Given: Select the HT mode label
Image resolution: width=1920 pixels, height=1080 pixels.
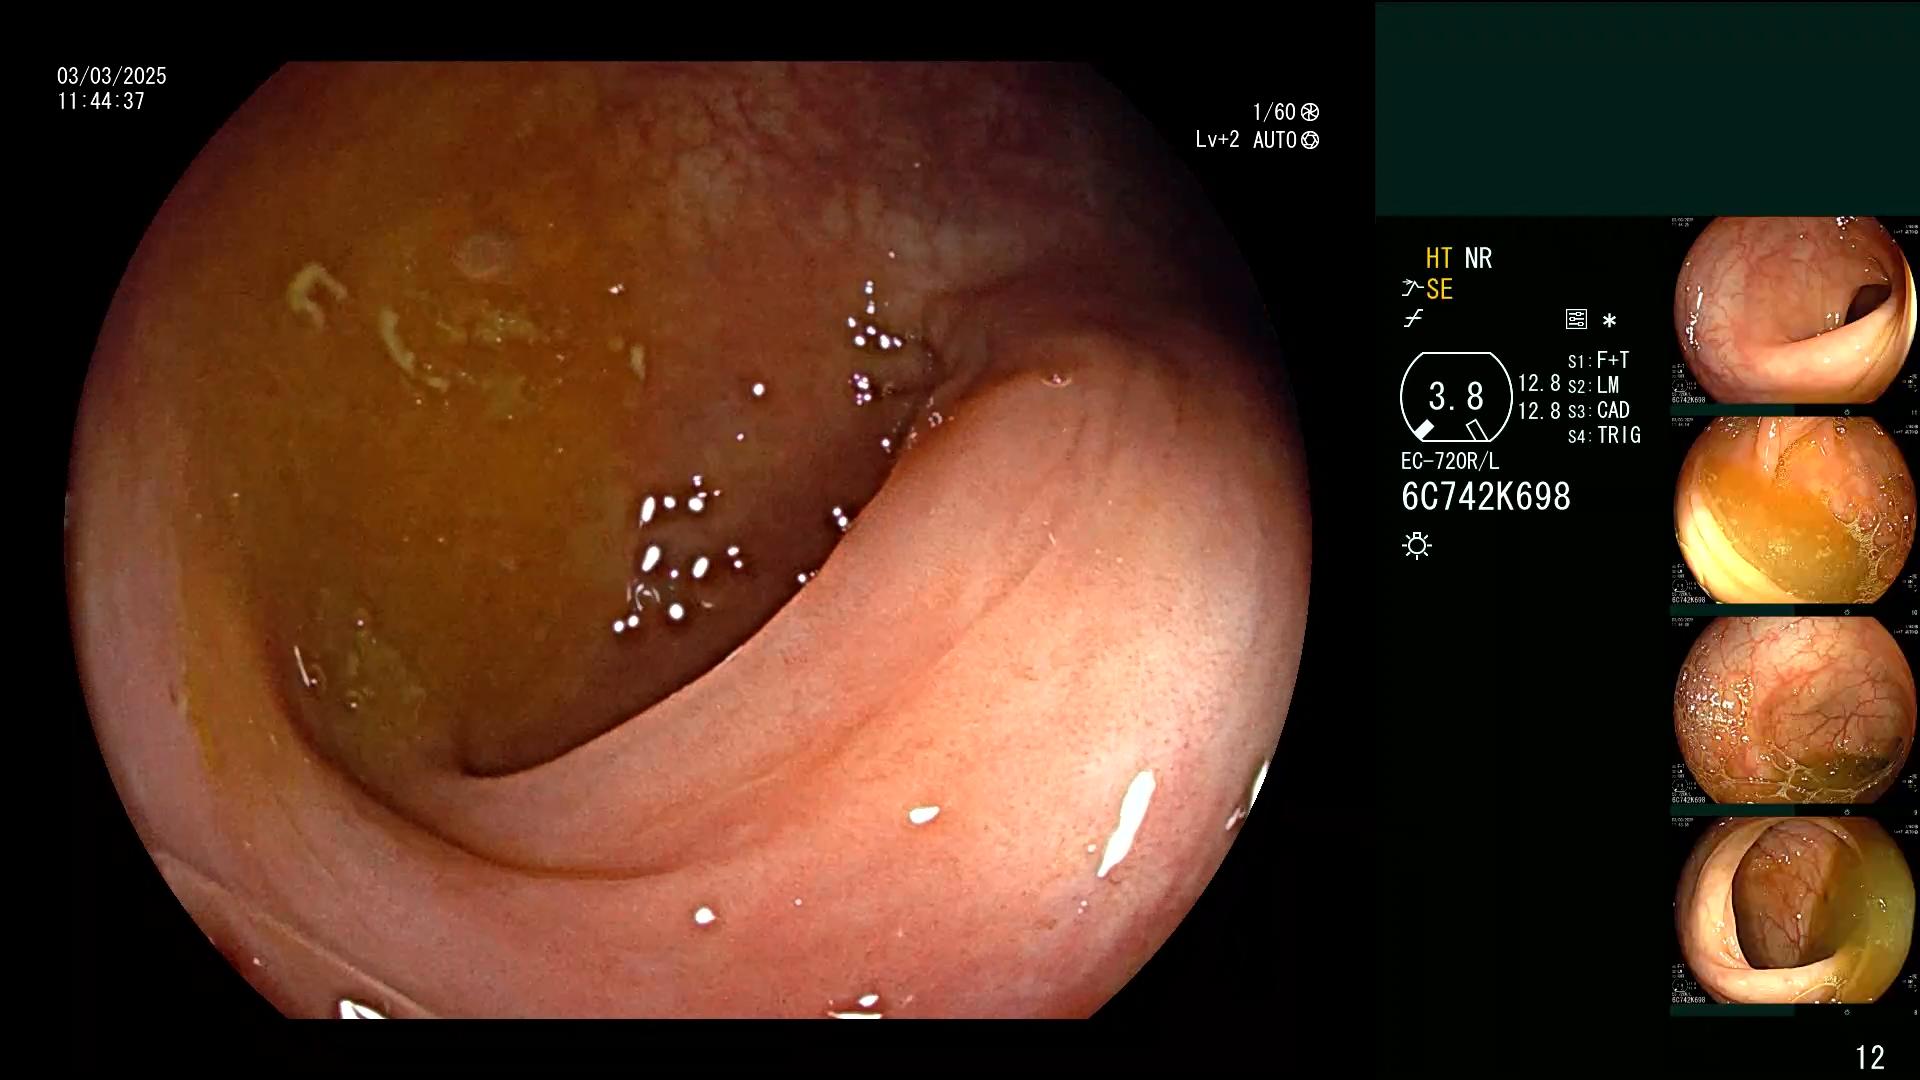Looking at the screenshot, I should (x=1439, y=259).
